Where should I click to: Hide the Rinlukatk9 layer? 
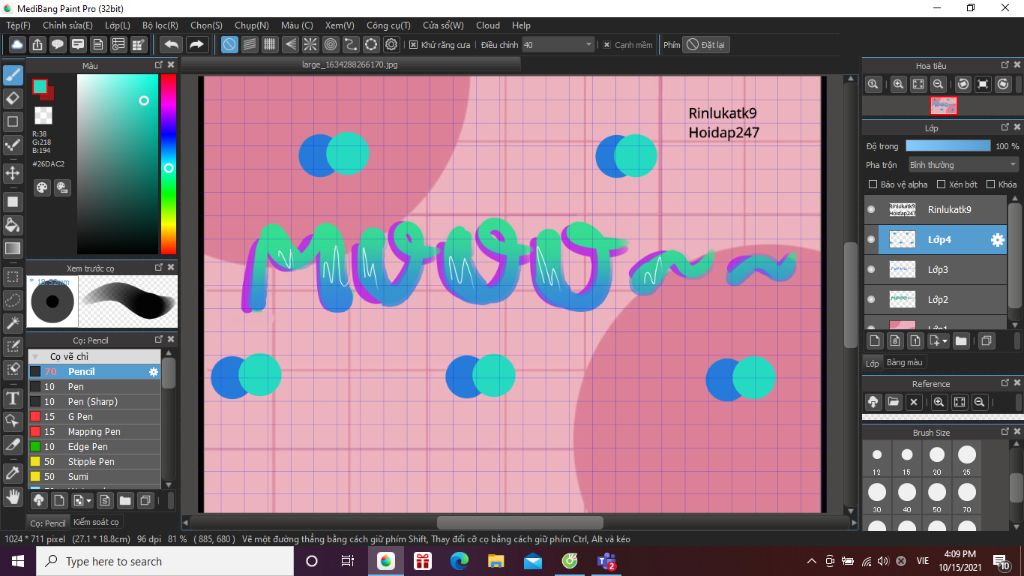(x=871, y=210)
